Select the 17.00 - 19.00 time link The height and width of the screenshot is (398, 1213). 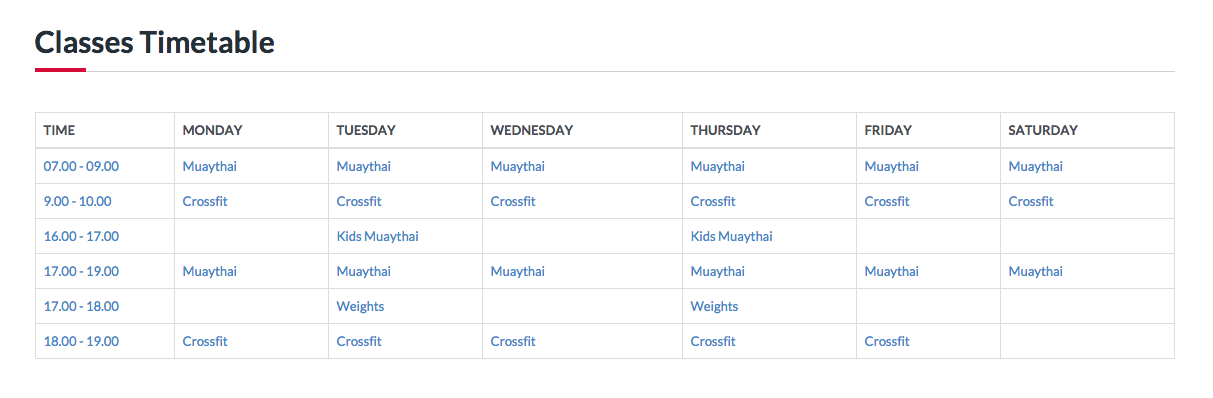(x=81, y=271)
